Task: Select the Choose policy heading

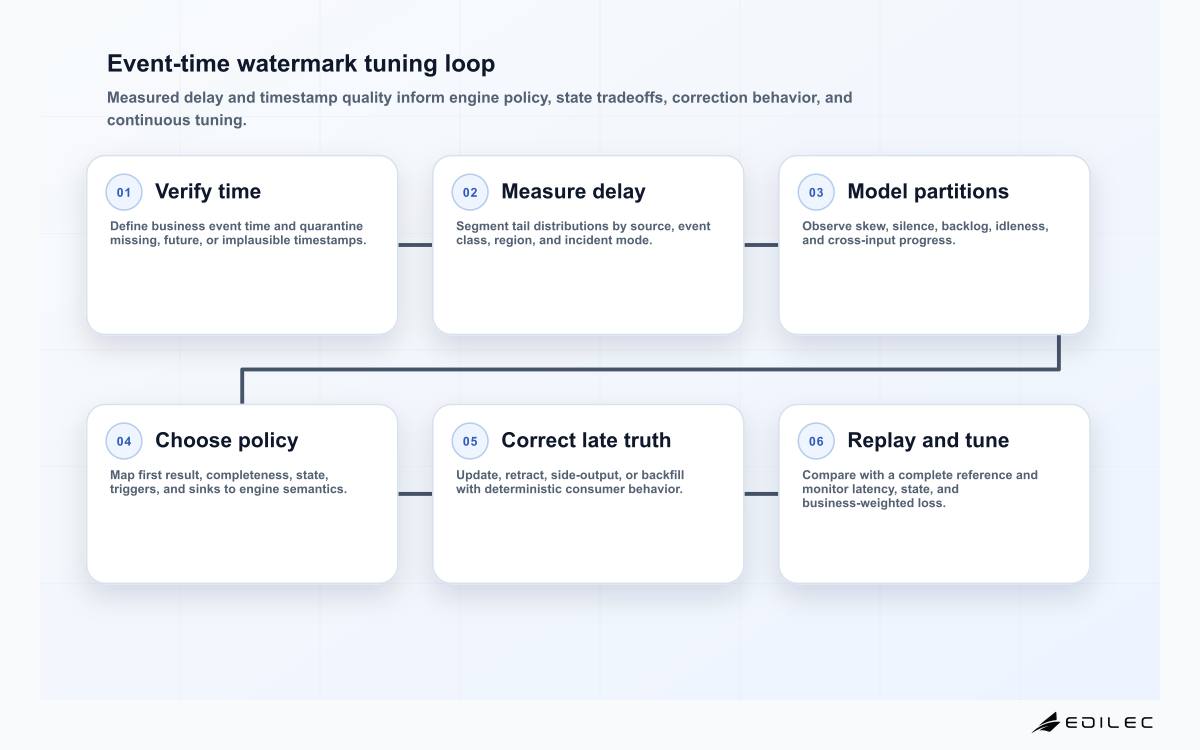Action: coord(226,441)
